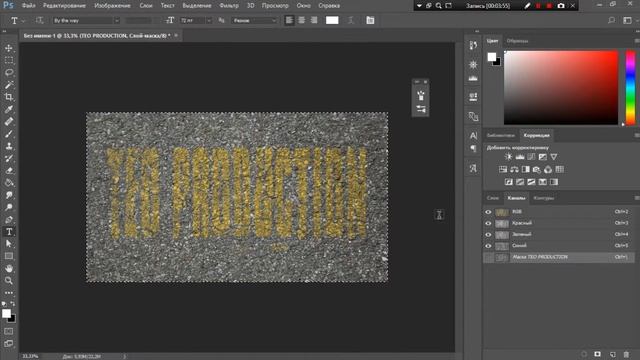Select the Rectangle shape tool

[x=9, y=256]
